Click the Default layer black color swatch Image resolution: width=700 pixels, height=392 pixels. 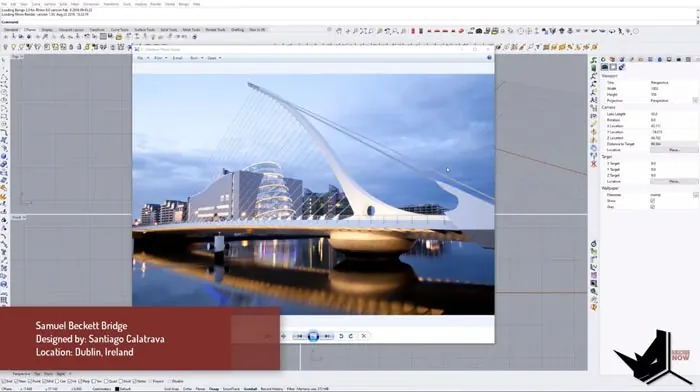tap(117, 389)
